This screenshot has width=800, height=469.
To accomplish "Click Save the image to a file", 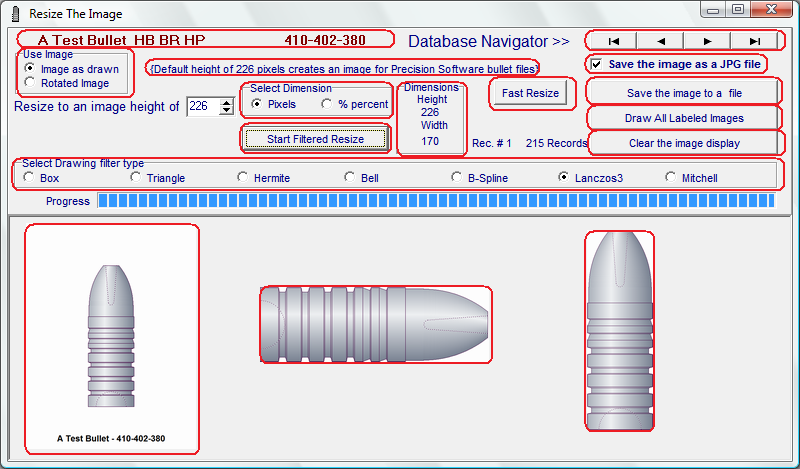I will [x=684, y=93].
